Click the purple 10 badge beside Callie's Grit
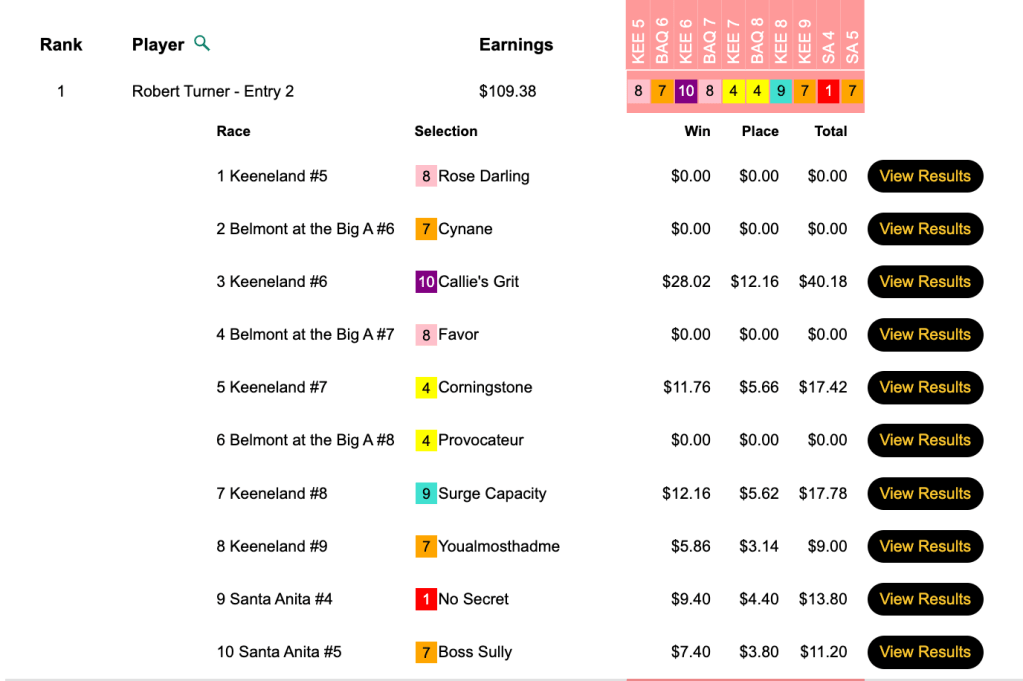 tap(426, 282)
